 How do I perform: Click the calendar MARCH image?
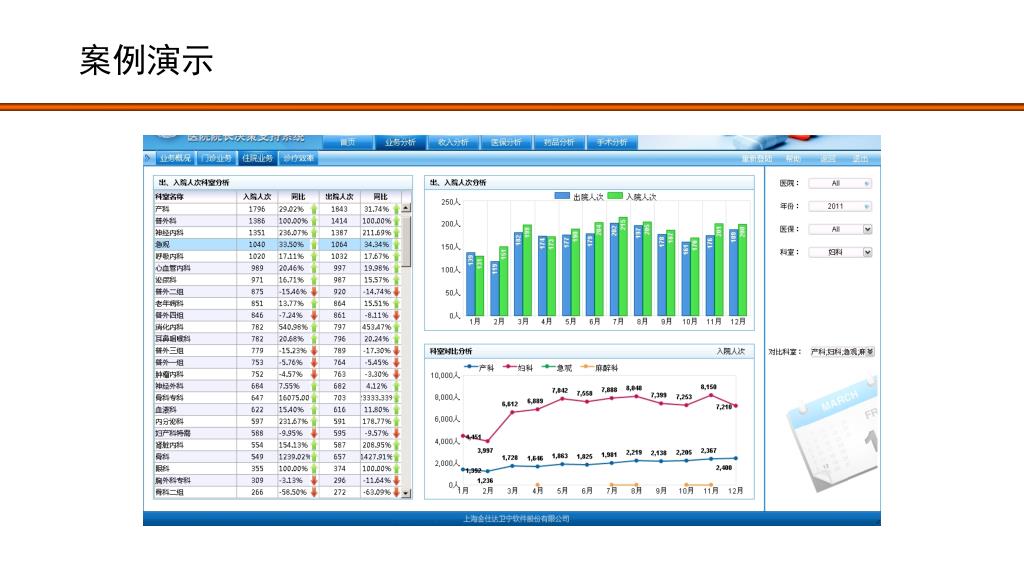pos(833,434)
